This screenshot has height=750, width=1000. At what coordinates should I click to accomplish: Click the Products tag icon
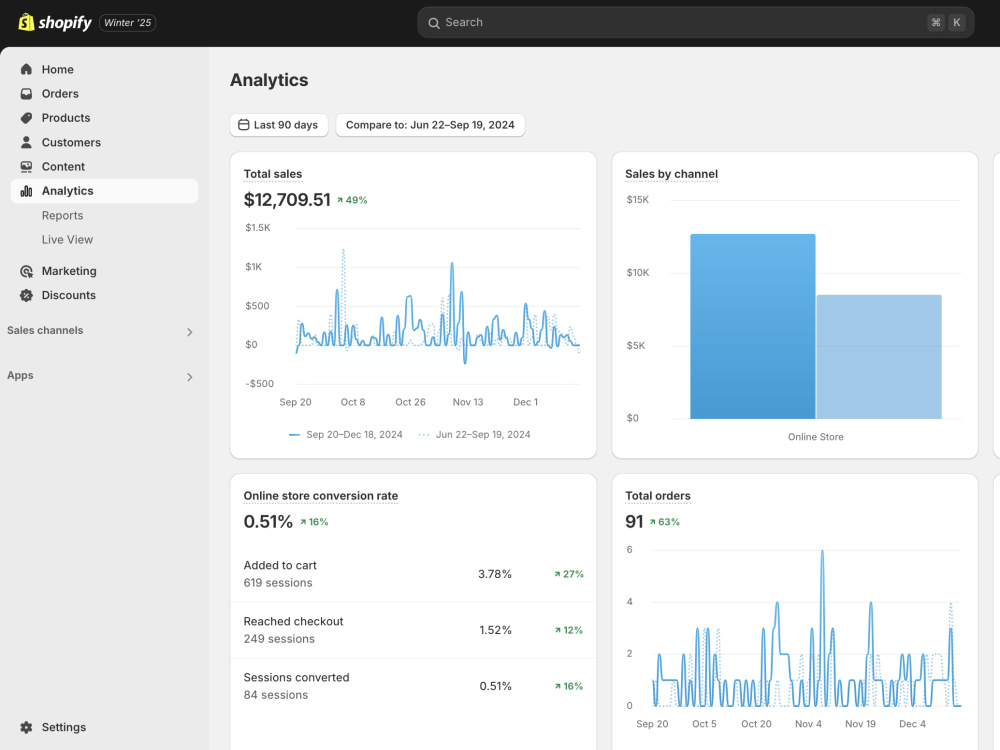26,118
